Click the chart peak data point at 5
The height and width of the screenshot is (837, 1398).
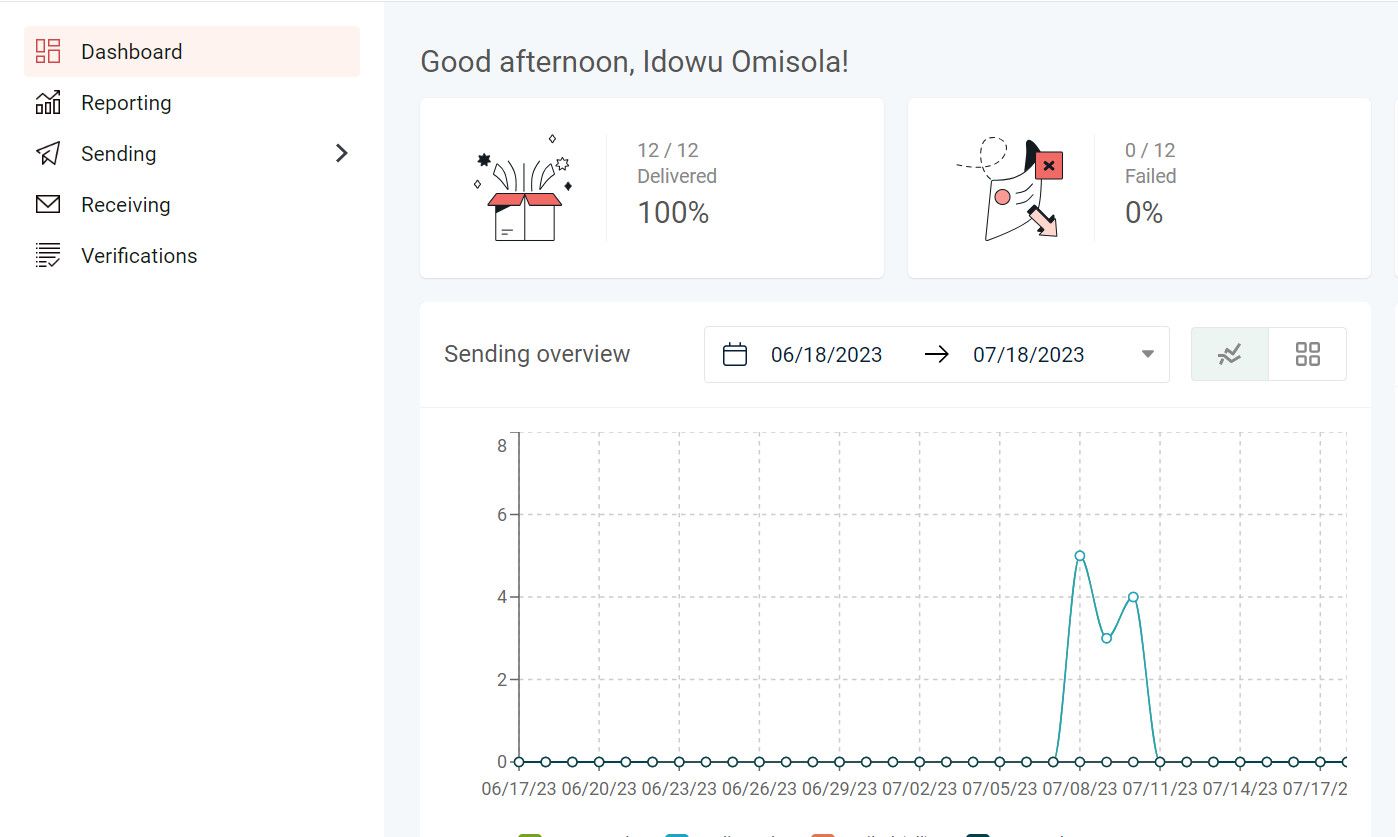[x=1080, y=556]
